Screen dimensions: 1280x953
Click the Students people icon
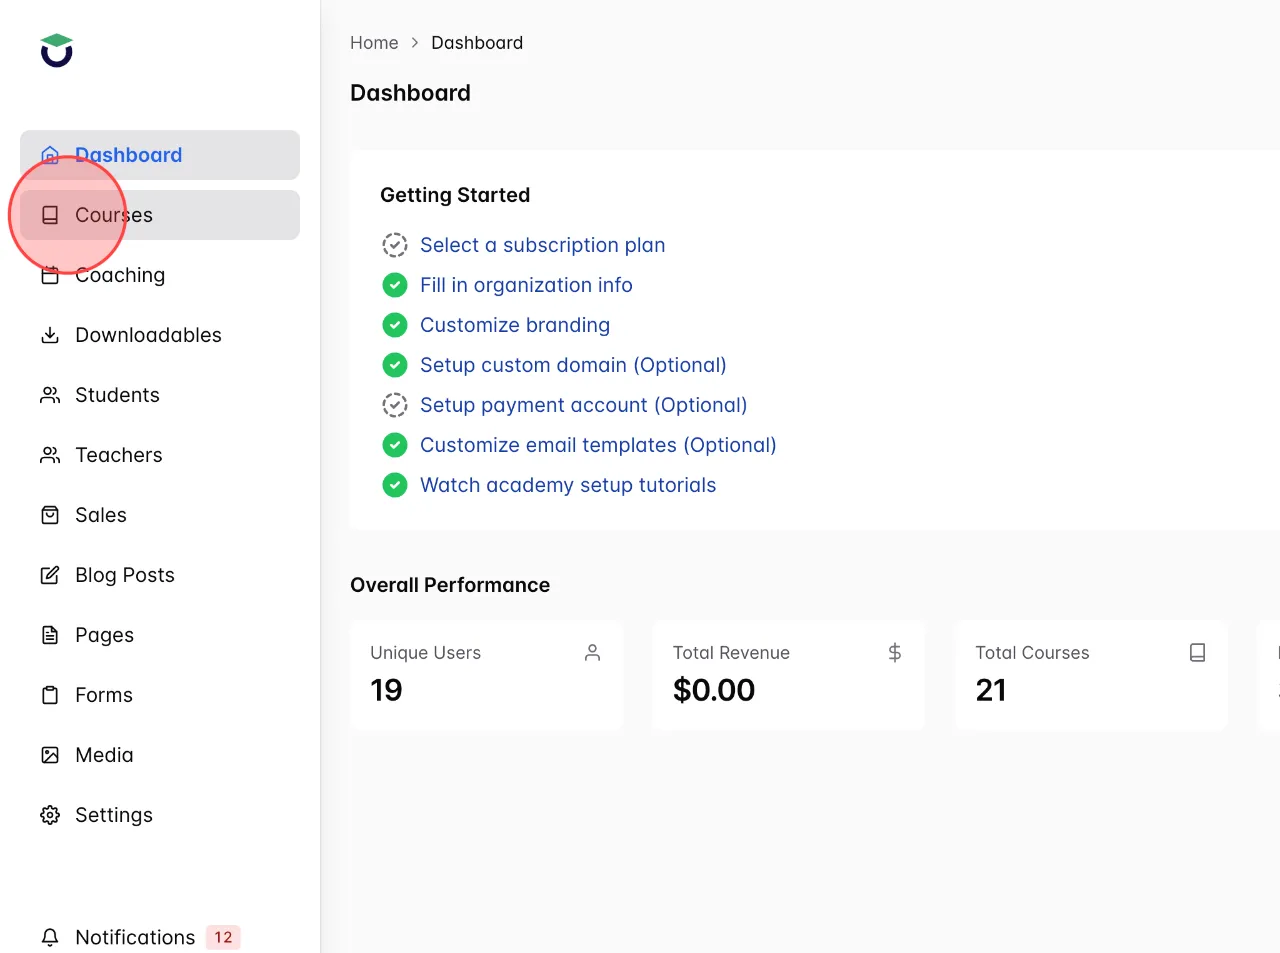(x=50, y=395)
